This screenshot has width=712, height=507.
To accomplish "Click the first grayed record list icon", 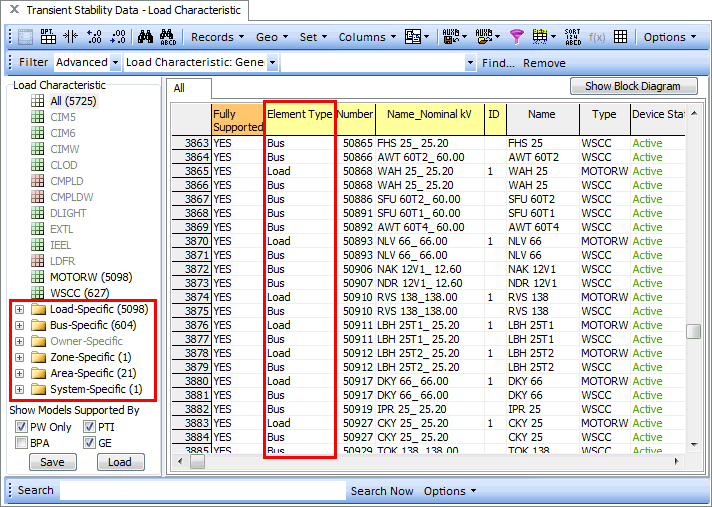I will coord(25,37).
